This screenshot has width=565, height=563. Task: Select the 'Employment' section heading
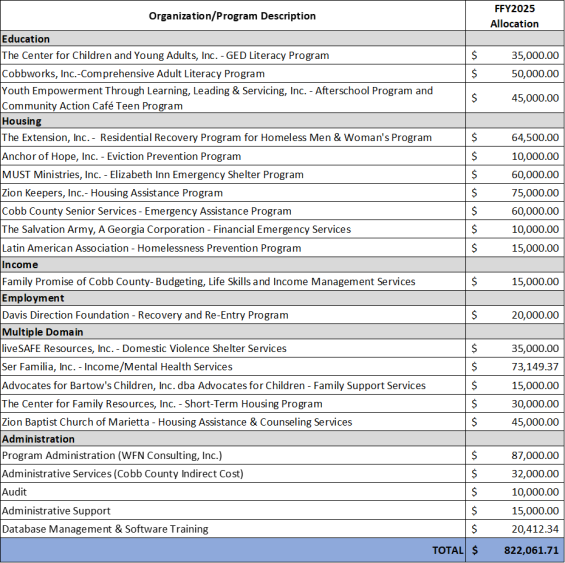[33, 298]
